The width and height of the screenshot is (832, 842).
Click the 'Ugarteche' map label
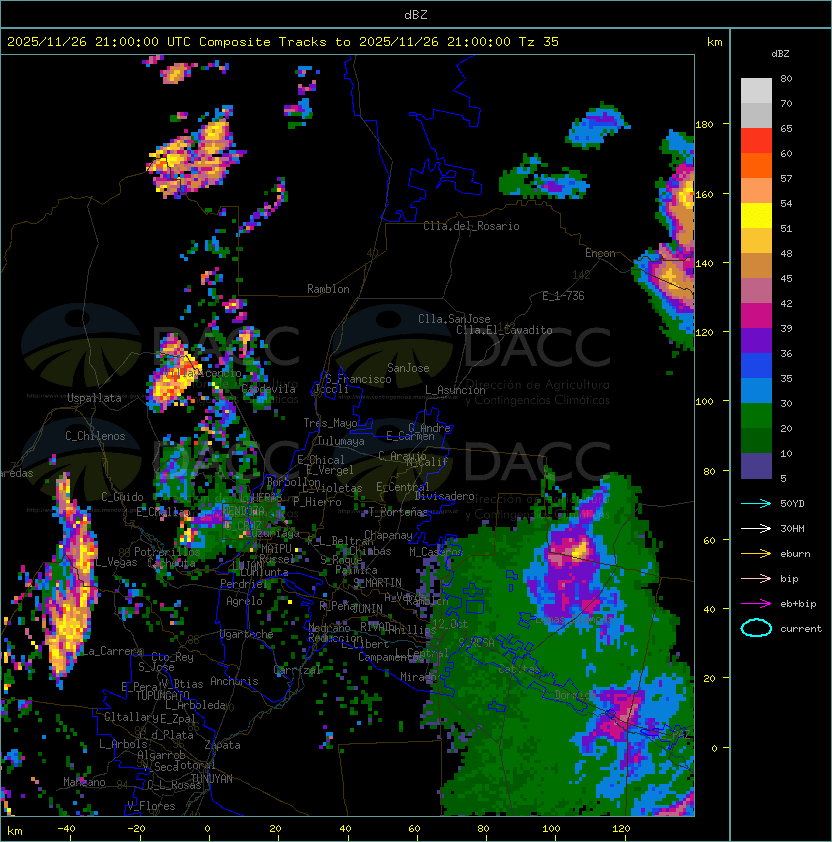pos(247,634)
